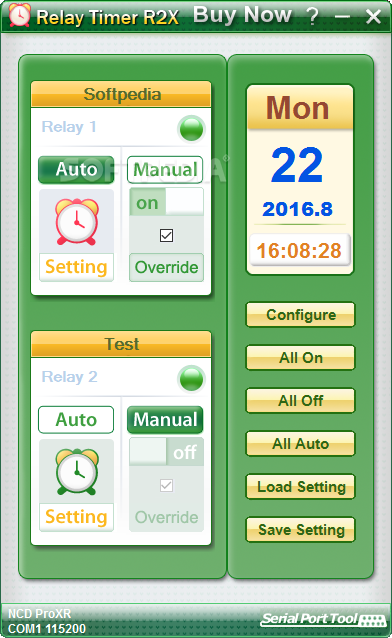Screen dimensions: 392x638
Task: Click the Relay 2 label
Action: pyautogui.click(x=69, y=377)
